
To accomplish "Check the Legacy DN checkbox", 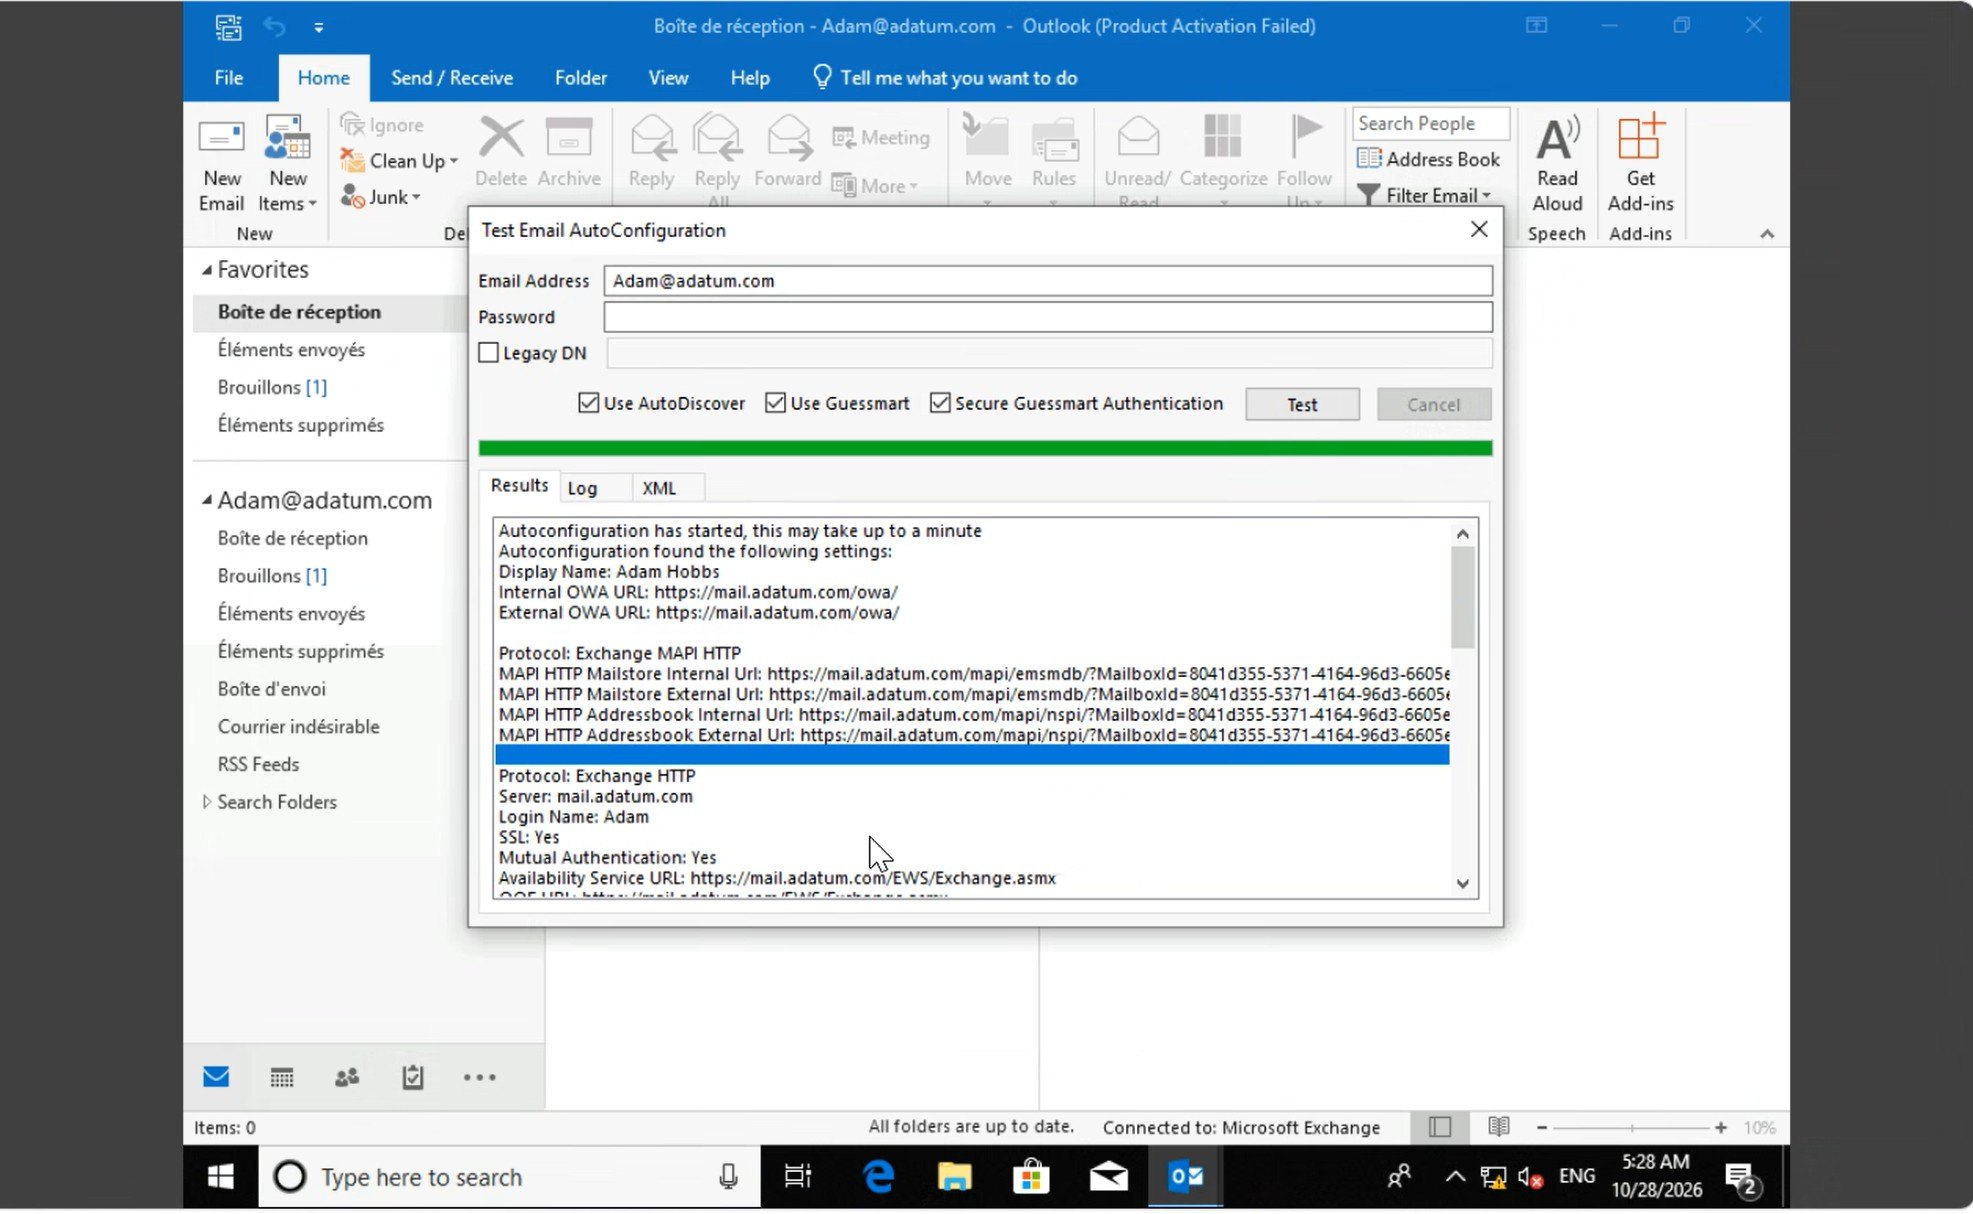I will tap(488, 353).
